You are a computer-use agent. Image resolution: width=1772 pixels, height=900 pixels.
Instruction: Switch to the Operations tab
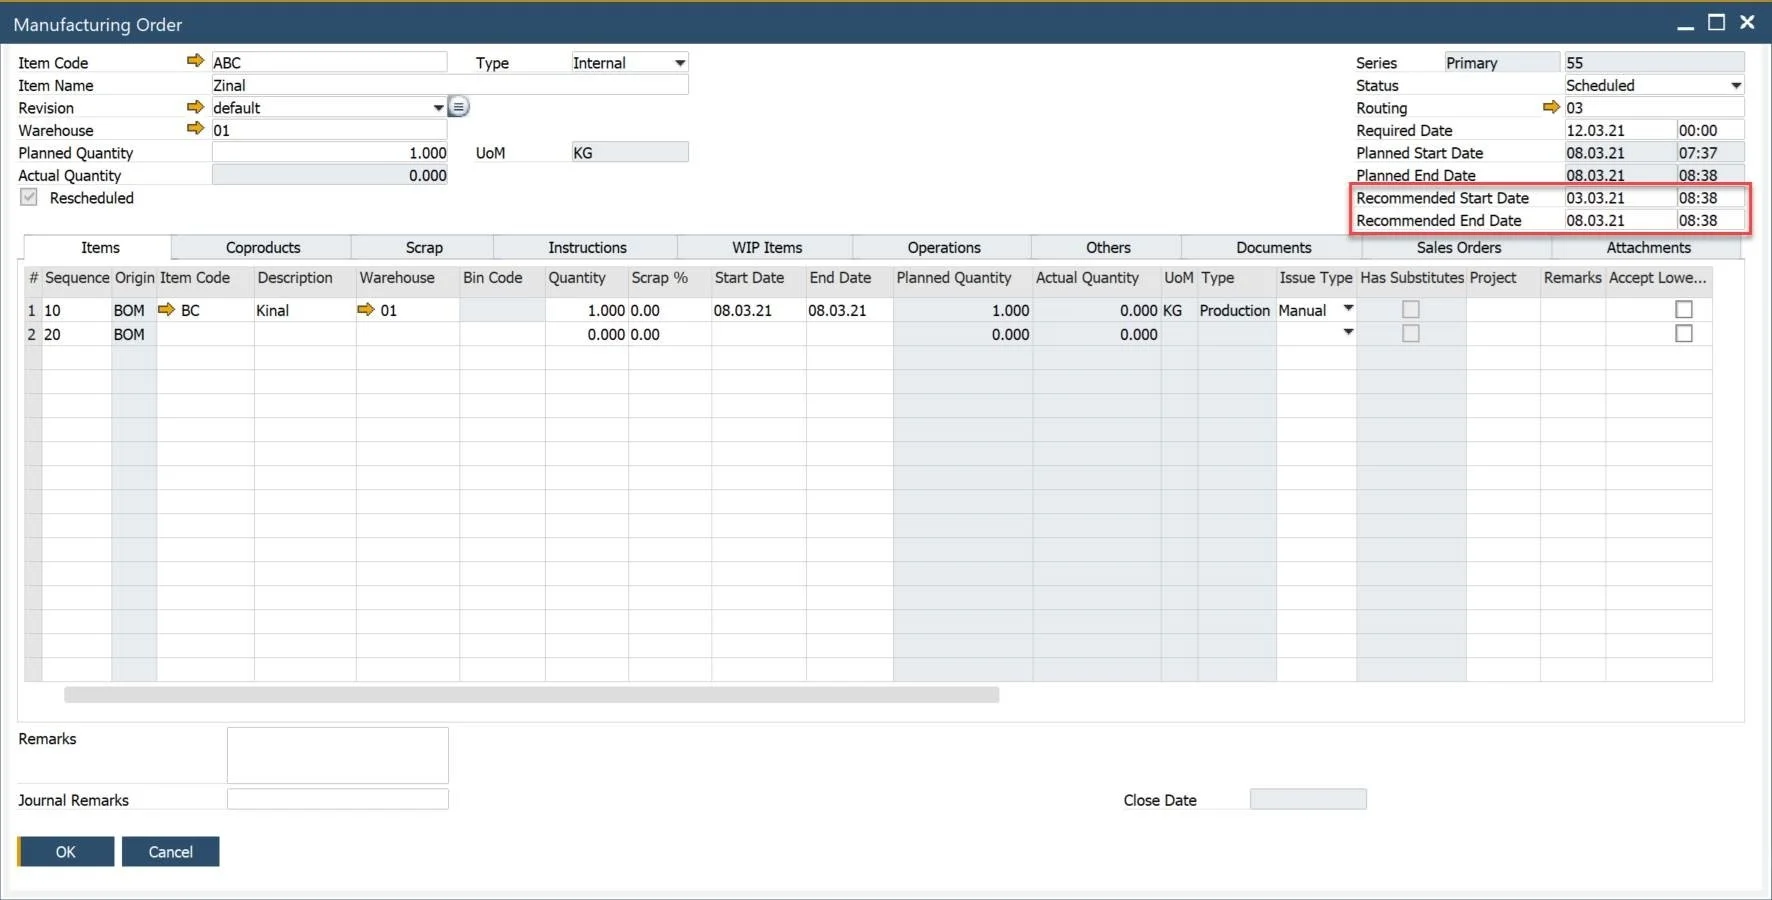[x=943, y=248]
